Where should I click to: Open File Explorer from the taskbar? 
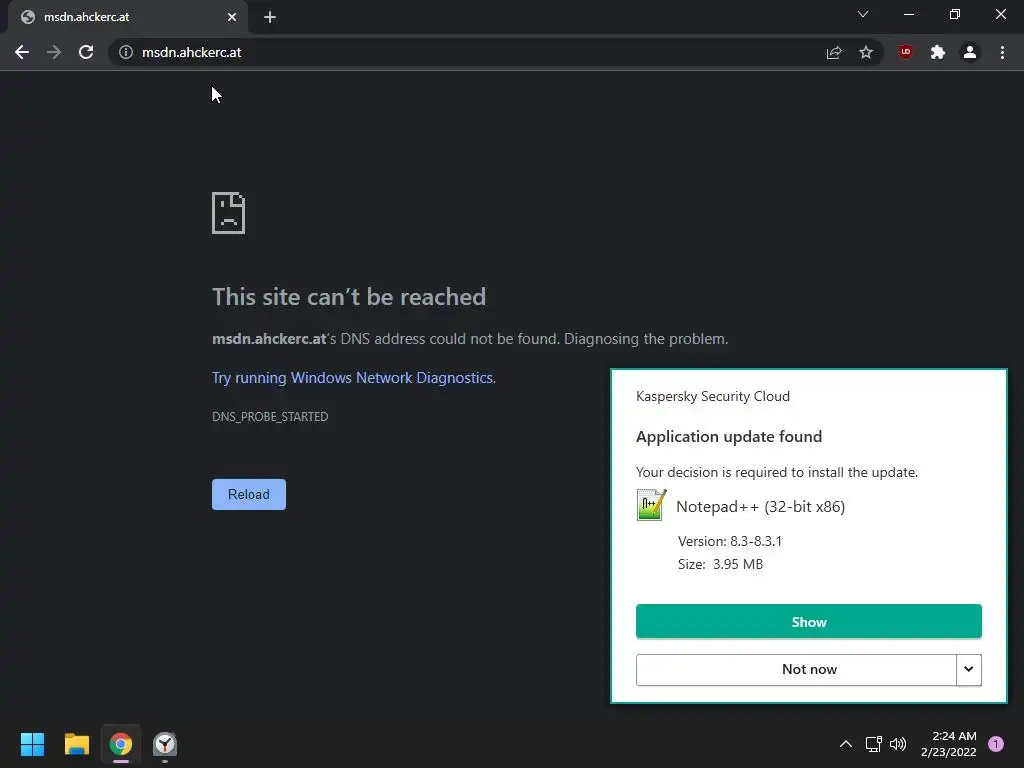click(x=76, y=744)
